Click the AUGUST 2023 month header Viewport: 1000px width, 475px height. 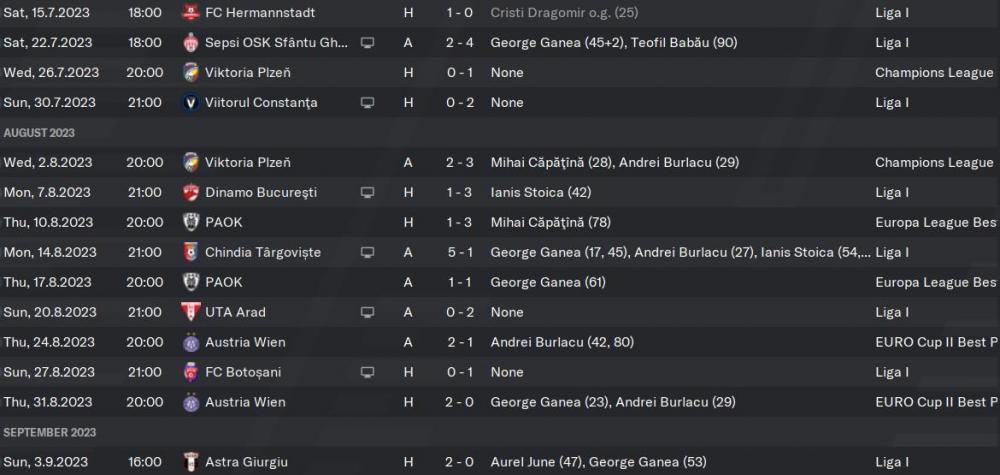pyautogui.click(x=39, y=133)
